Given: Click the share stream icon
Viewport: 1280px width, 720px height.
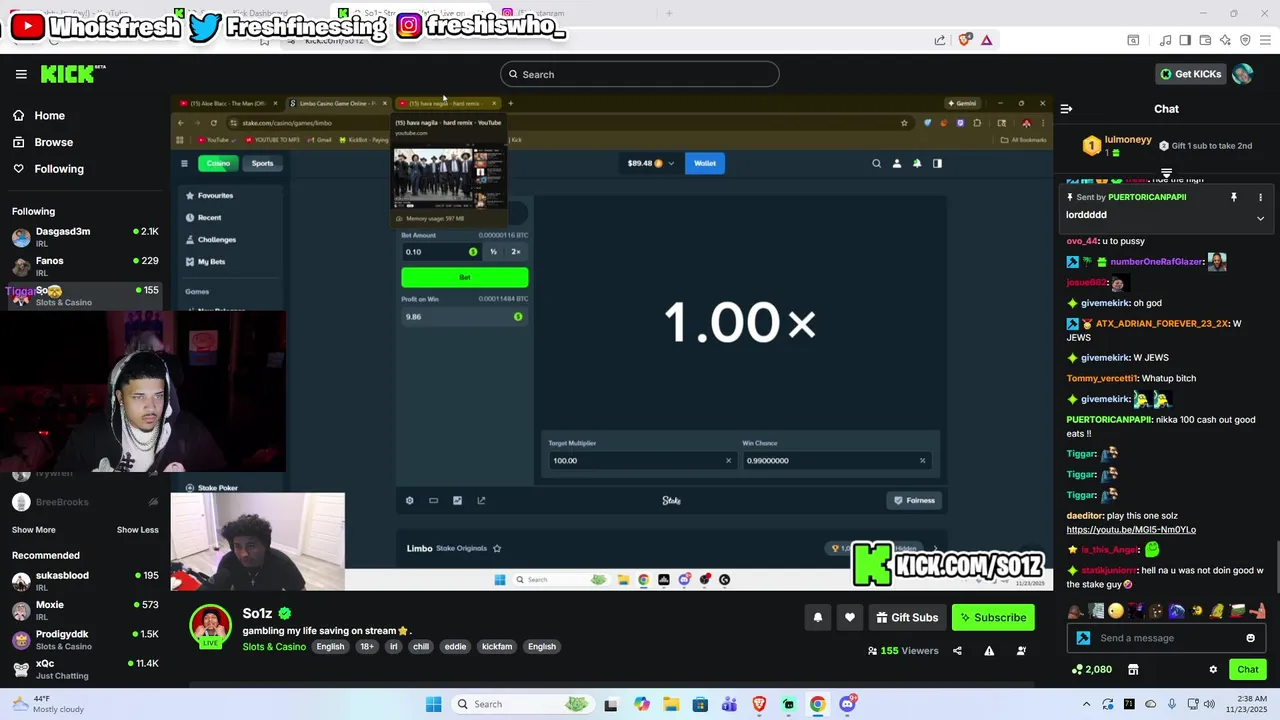Looking at the screenshot, I should coord(957,651).
